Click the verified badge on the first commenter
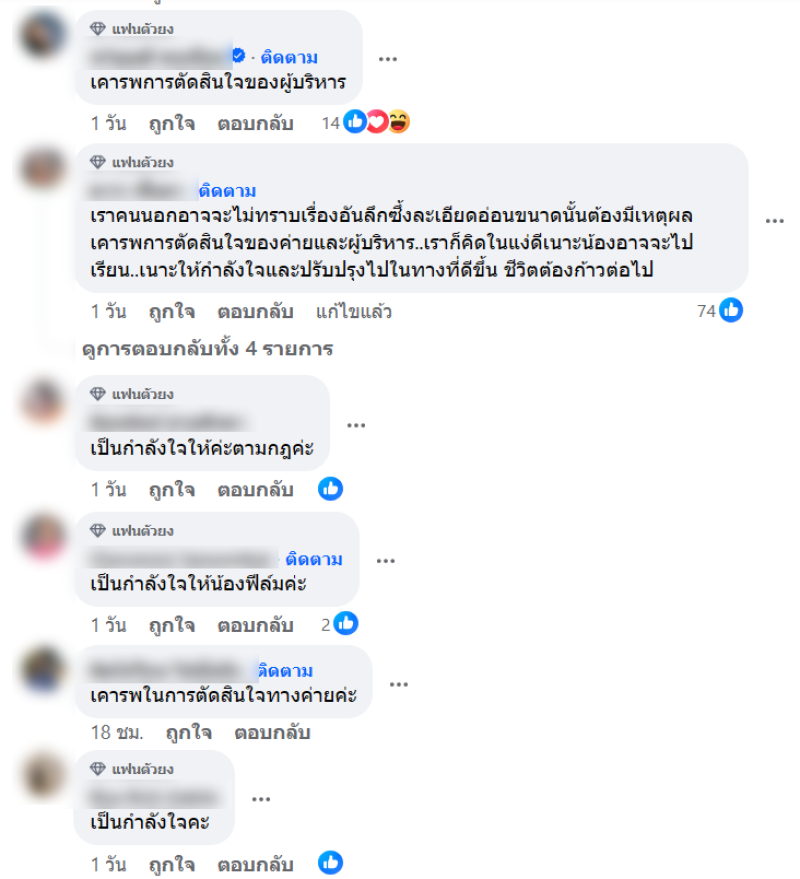The image size is (800, 879). tap(239, 55)
